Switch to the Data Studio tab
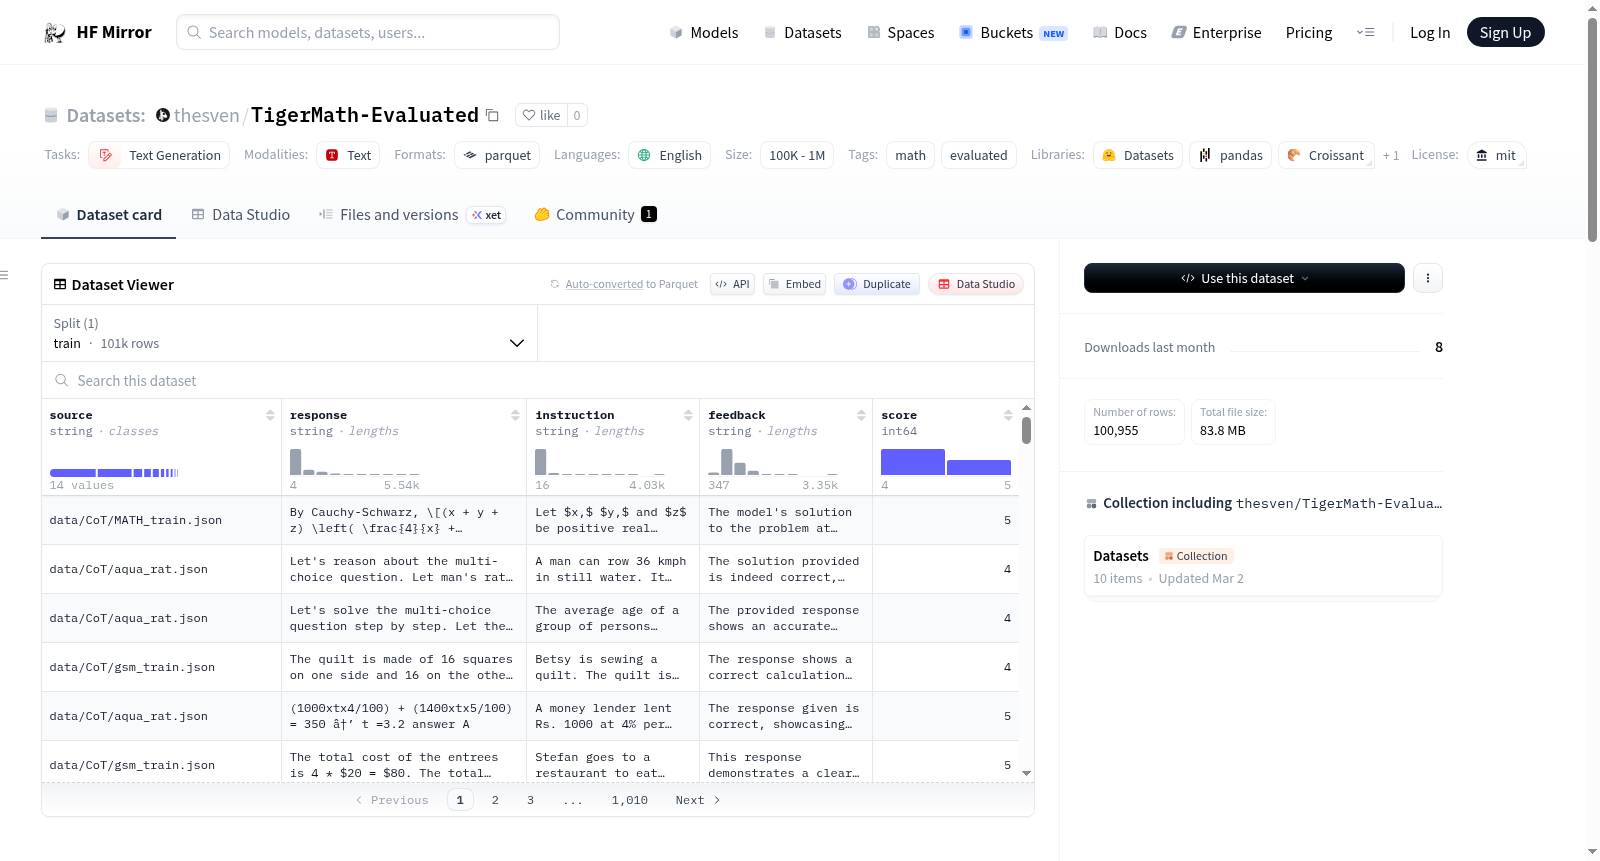 241,215
